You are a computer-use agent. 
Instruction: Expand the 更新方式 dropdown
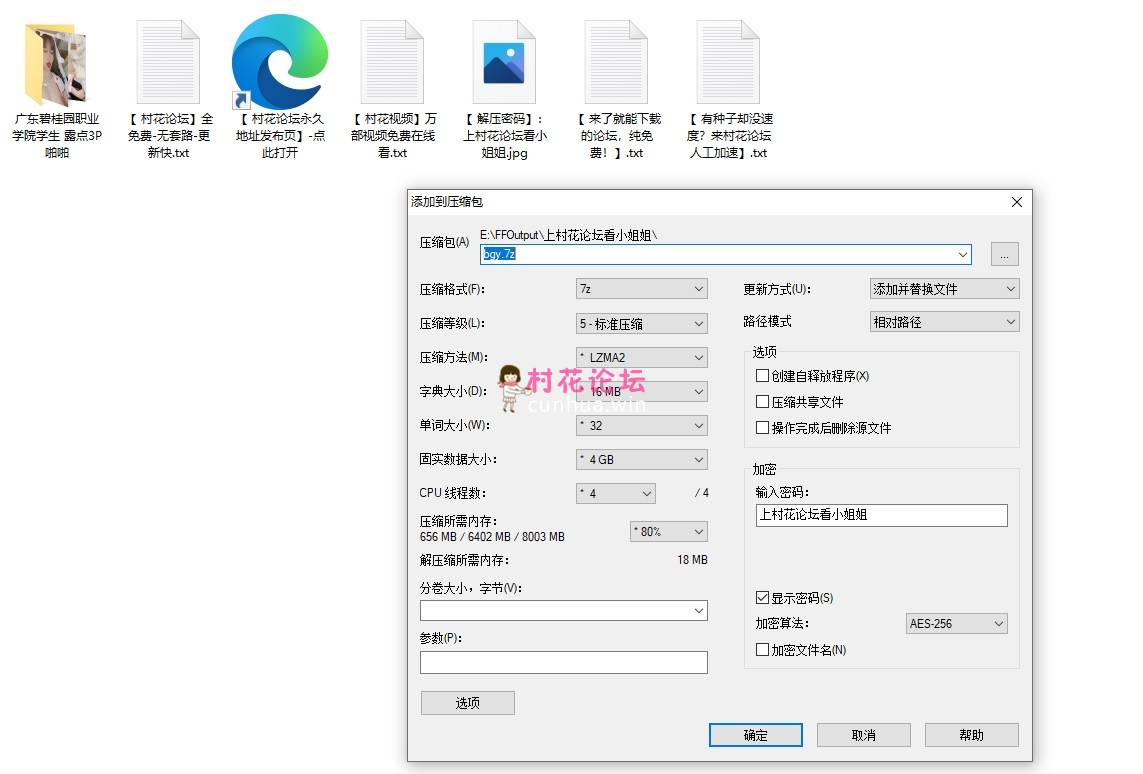click(944, 289)
